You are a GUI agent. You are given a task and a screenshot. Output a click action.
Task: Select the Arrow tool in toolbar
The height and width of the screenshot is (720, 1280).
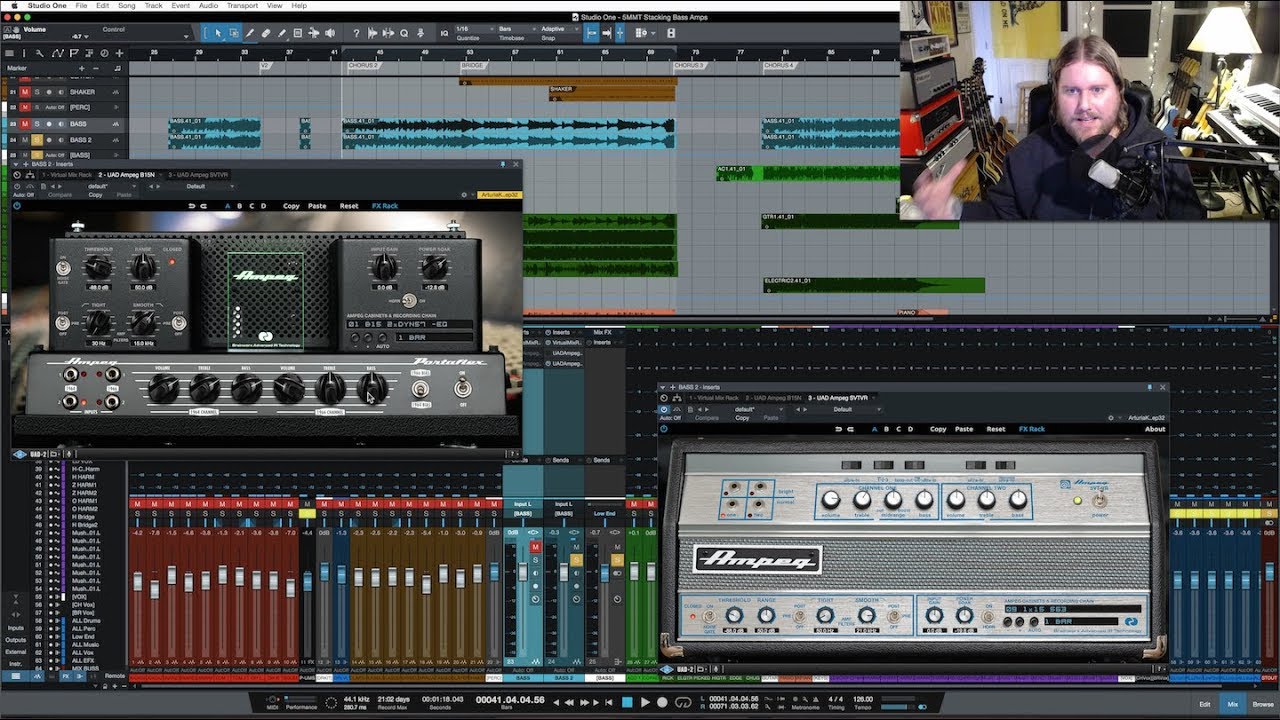pos(218,33)
